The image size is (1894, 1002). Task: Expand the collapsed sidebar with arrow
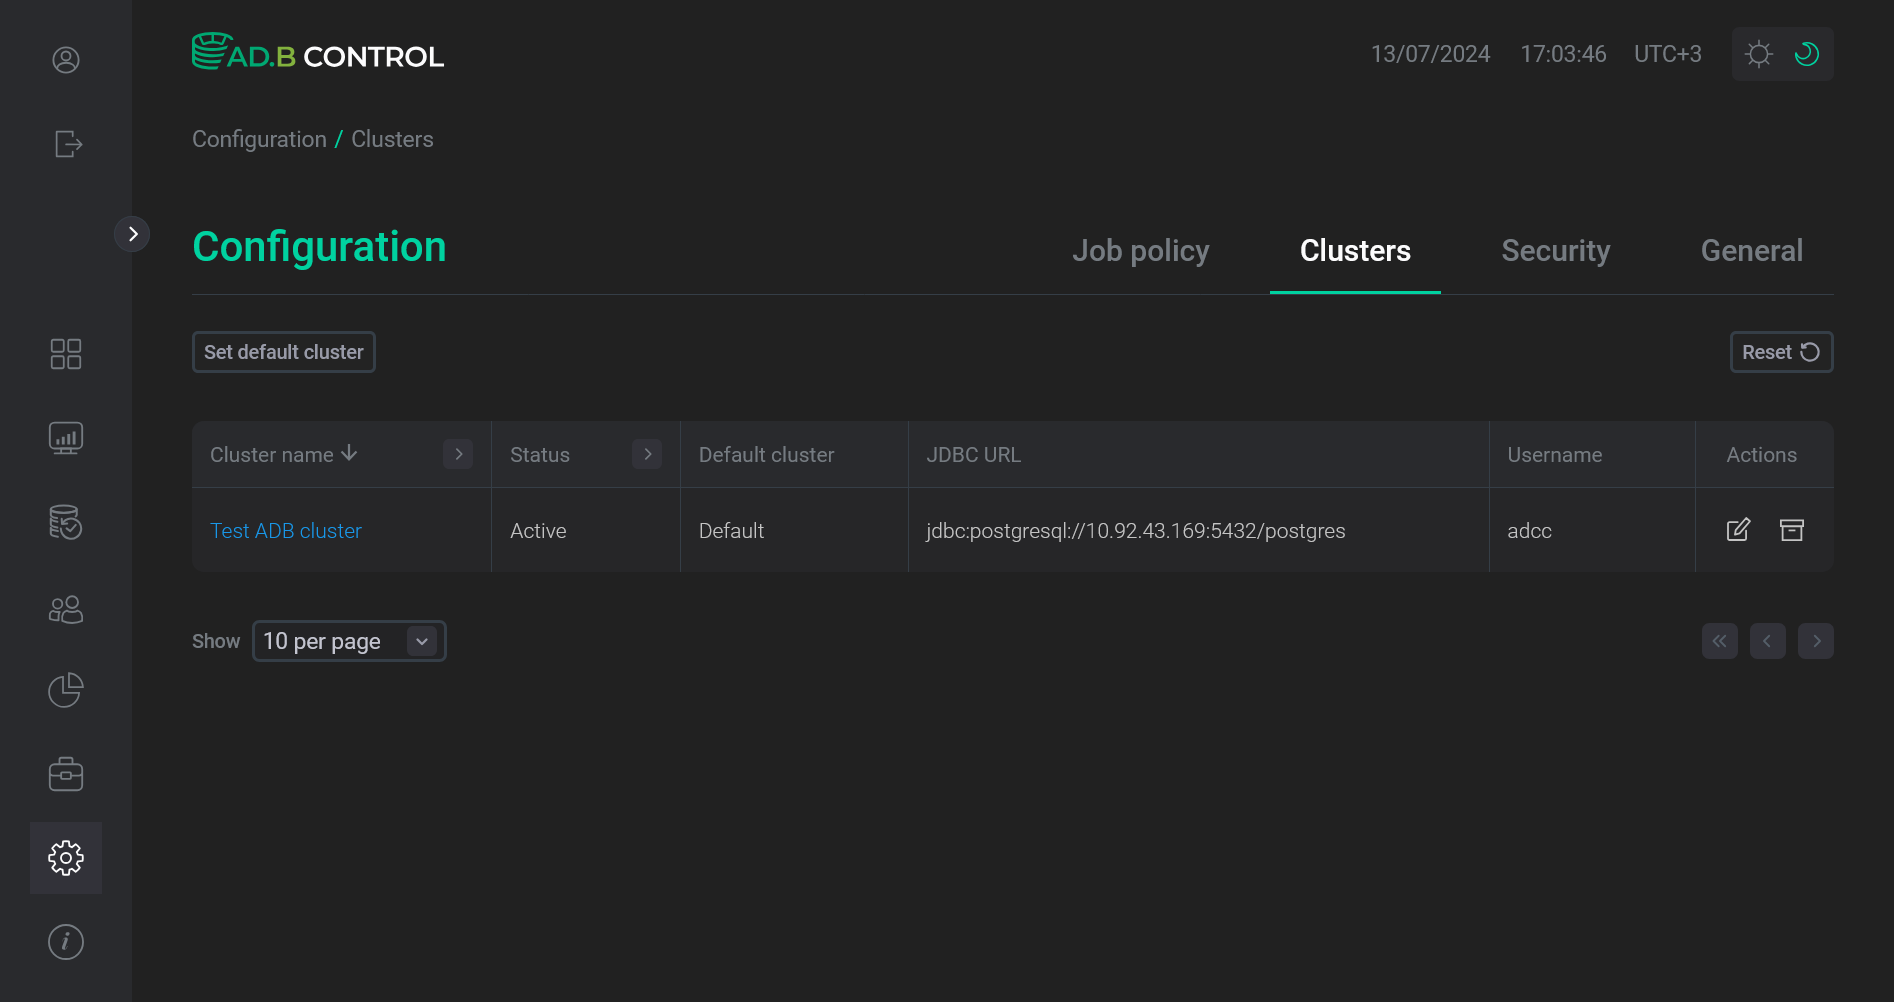[x=133, y=233]
